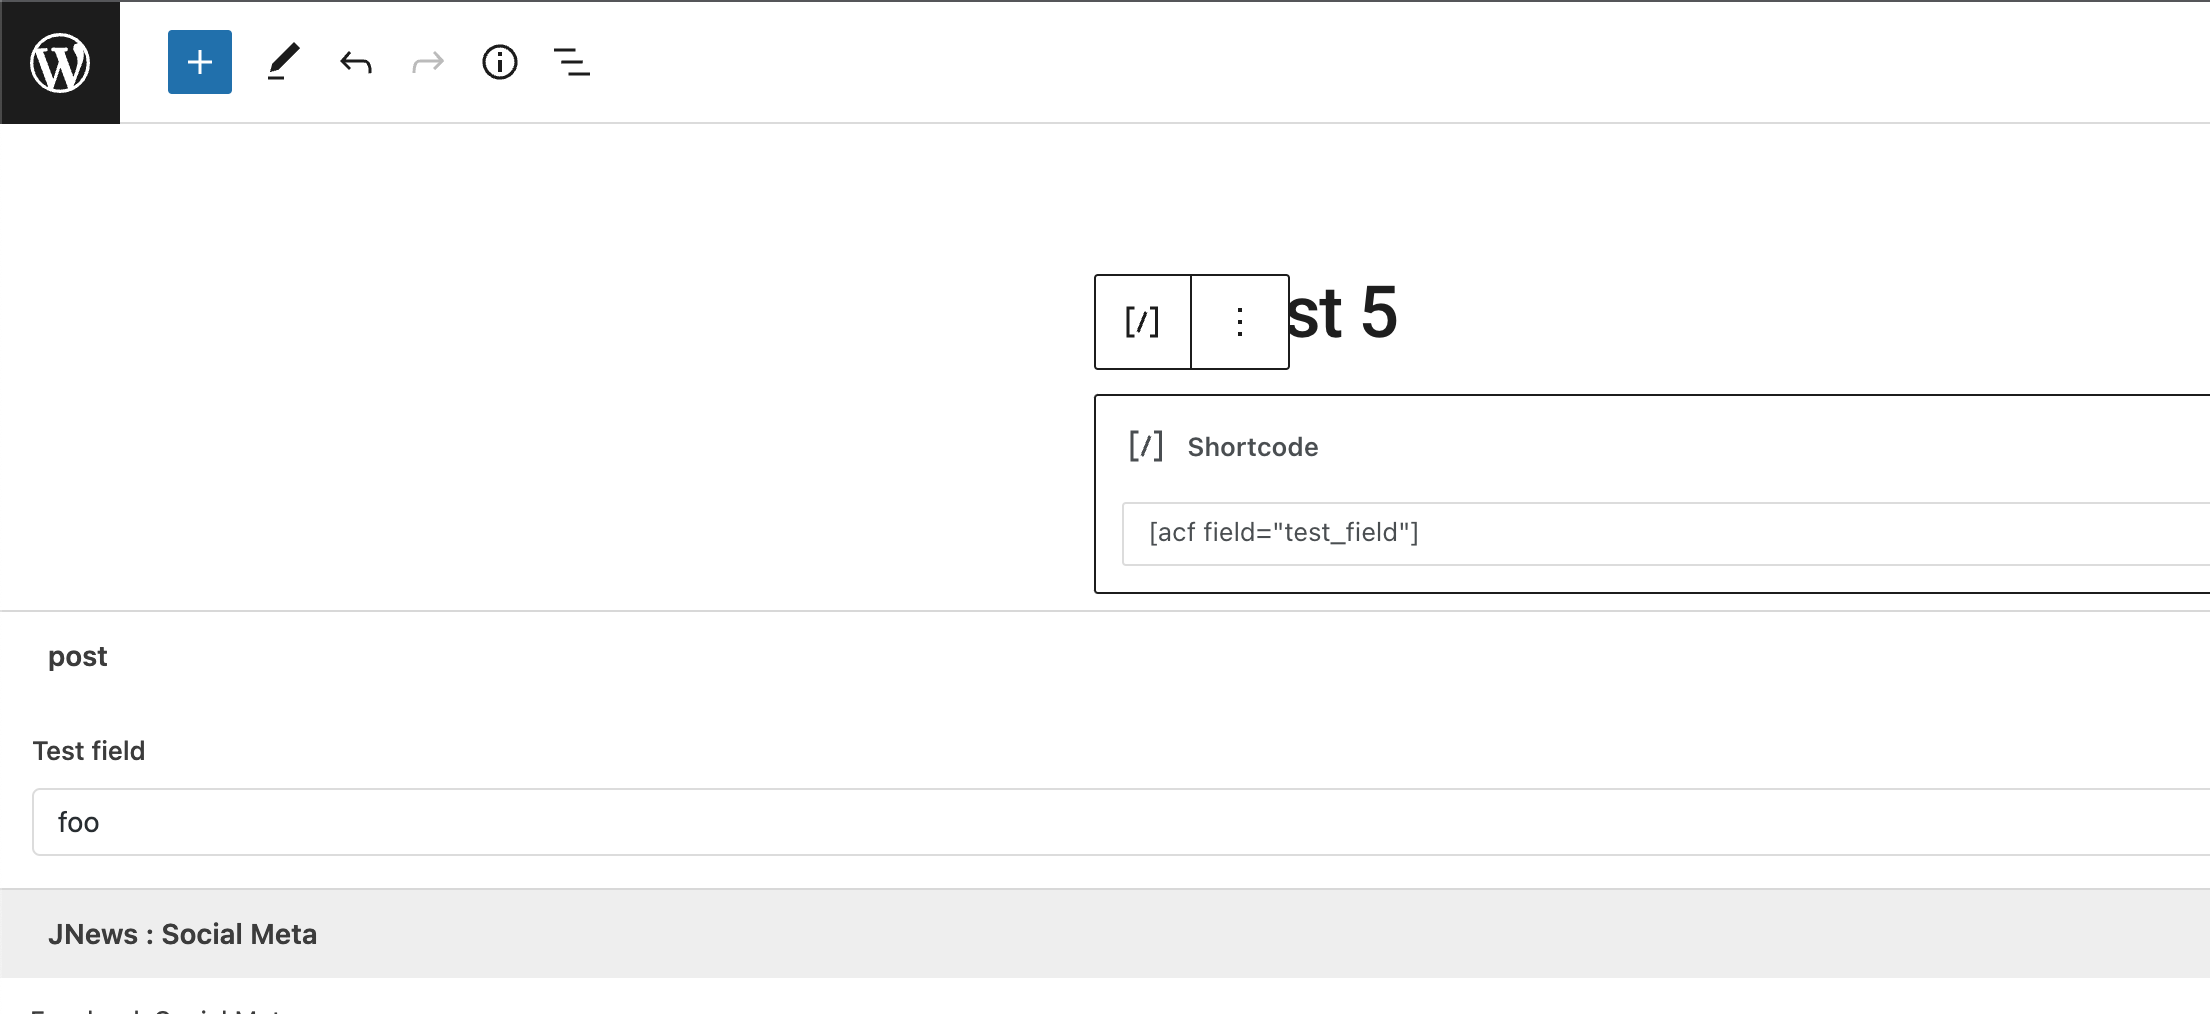Focus the acf field shortcode text input
2210x1014 pixels.
tap(1666, 533)
